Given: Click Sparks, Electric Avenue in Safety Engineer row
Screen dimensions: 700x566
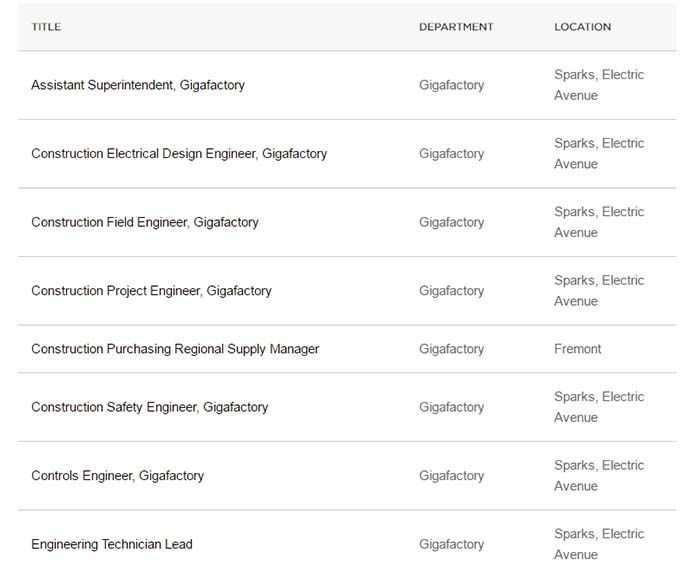Looking at the screenshot, I should coord(599,407).
